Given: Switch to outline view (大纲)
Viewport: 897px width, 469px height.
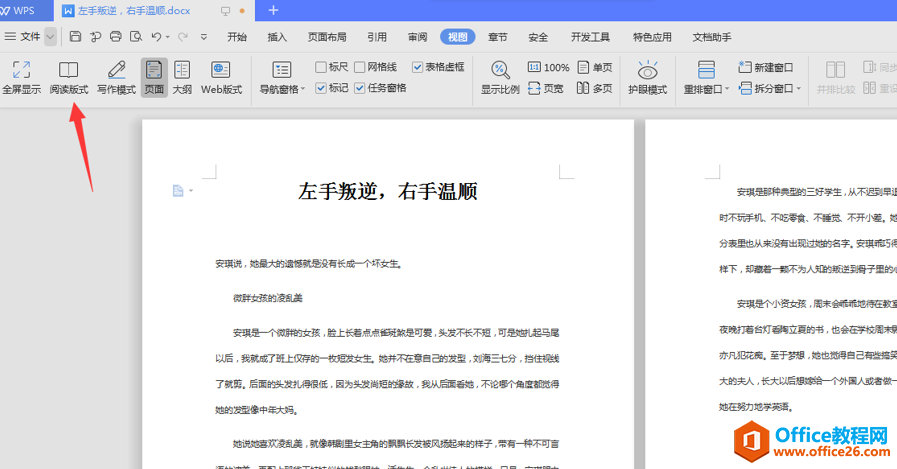Looking at the screenshot, I should point(182,77).
